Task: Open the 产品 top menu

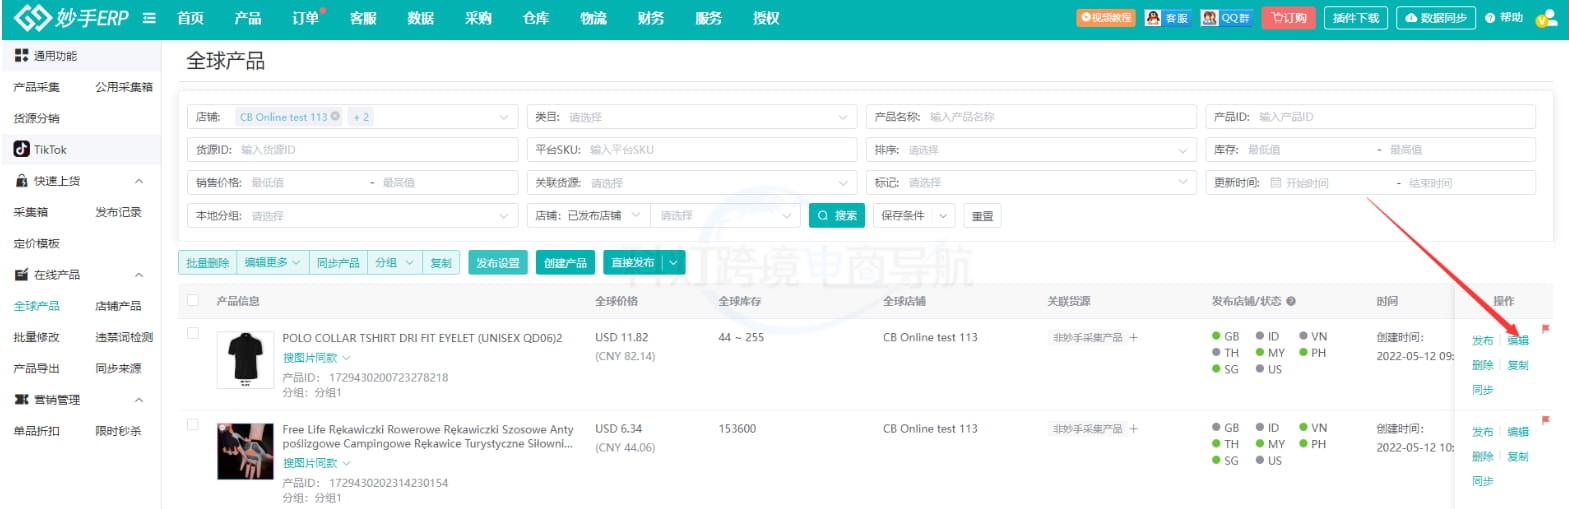Action: click(x=247, y=18)
